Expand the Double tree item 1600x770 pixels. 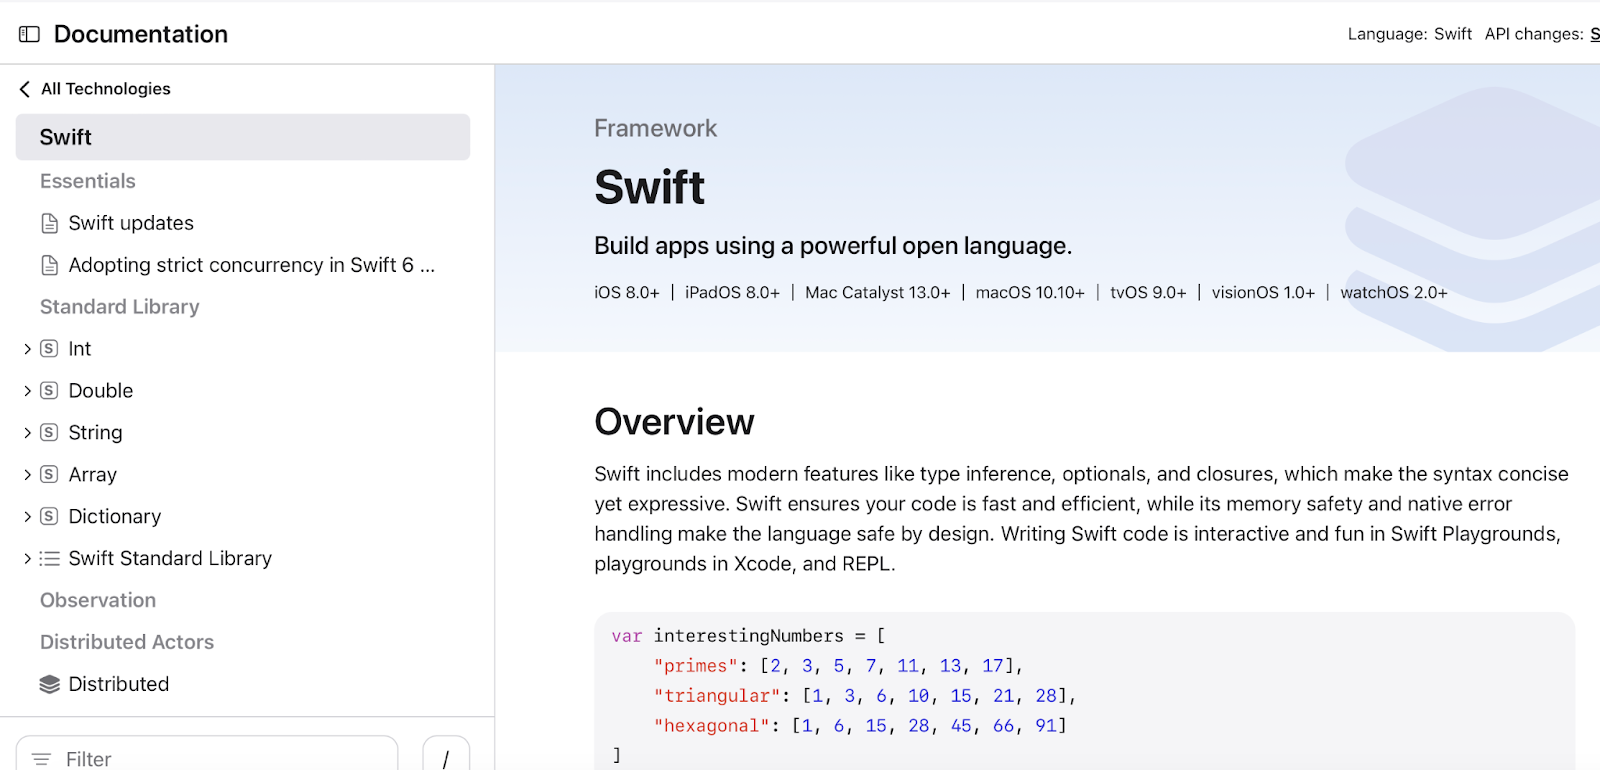coord(27,391)
